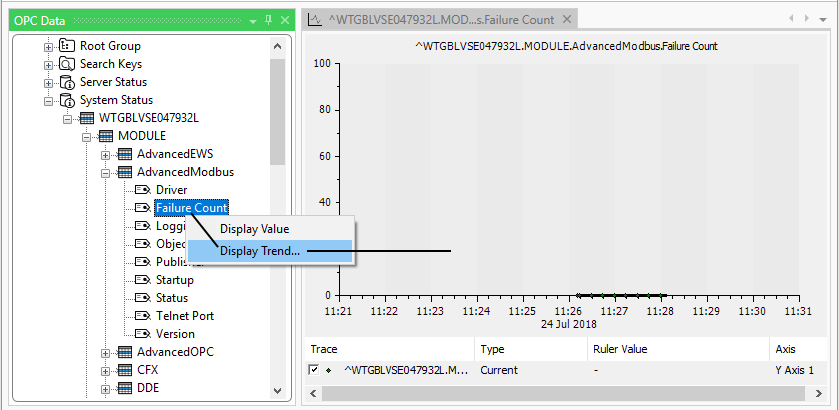The width and height of the screenshot is (839, 410).
Task: Collapse the AdvancedModbus tree node
Action: [105, 172]
